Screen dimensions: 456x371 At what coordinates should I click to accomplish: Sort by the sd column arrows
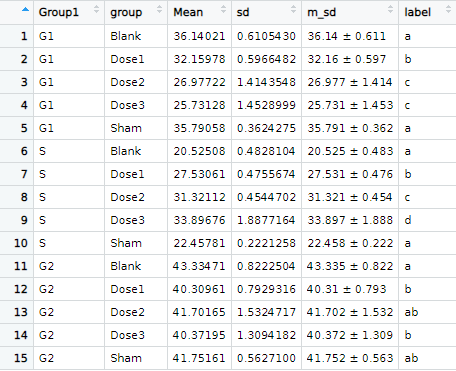point(293,9)
